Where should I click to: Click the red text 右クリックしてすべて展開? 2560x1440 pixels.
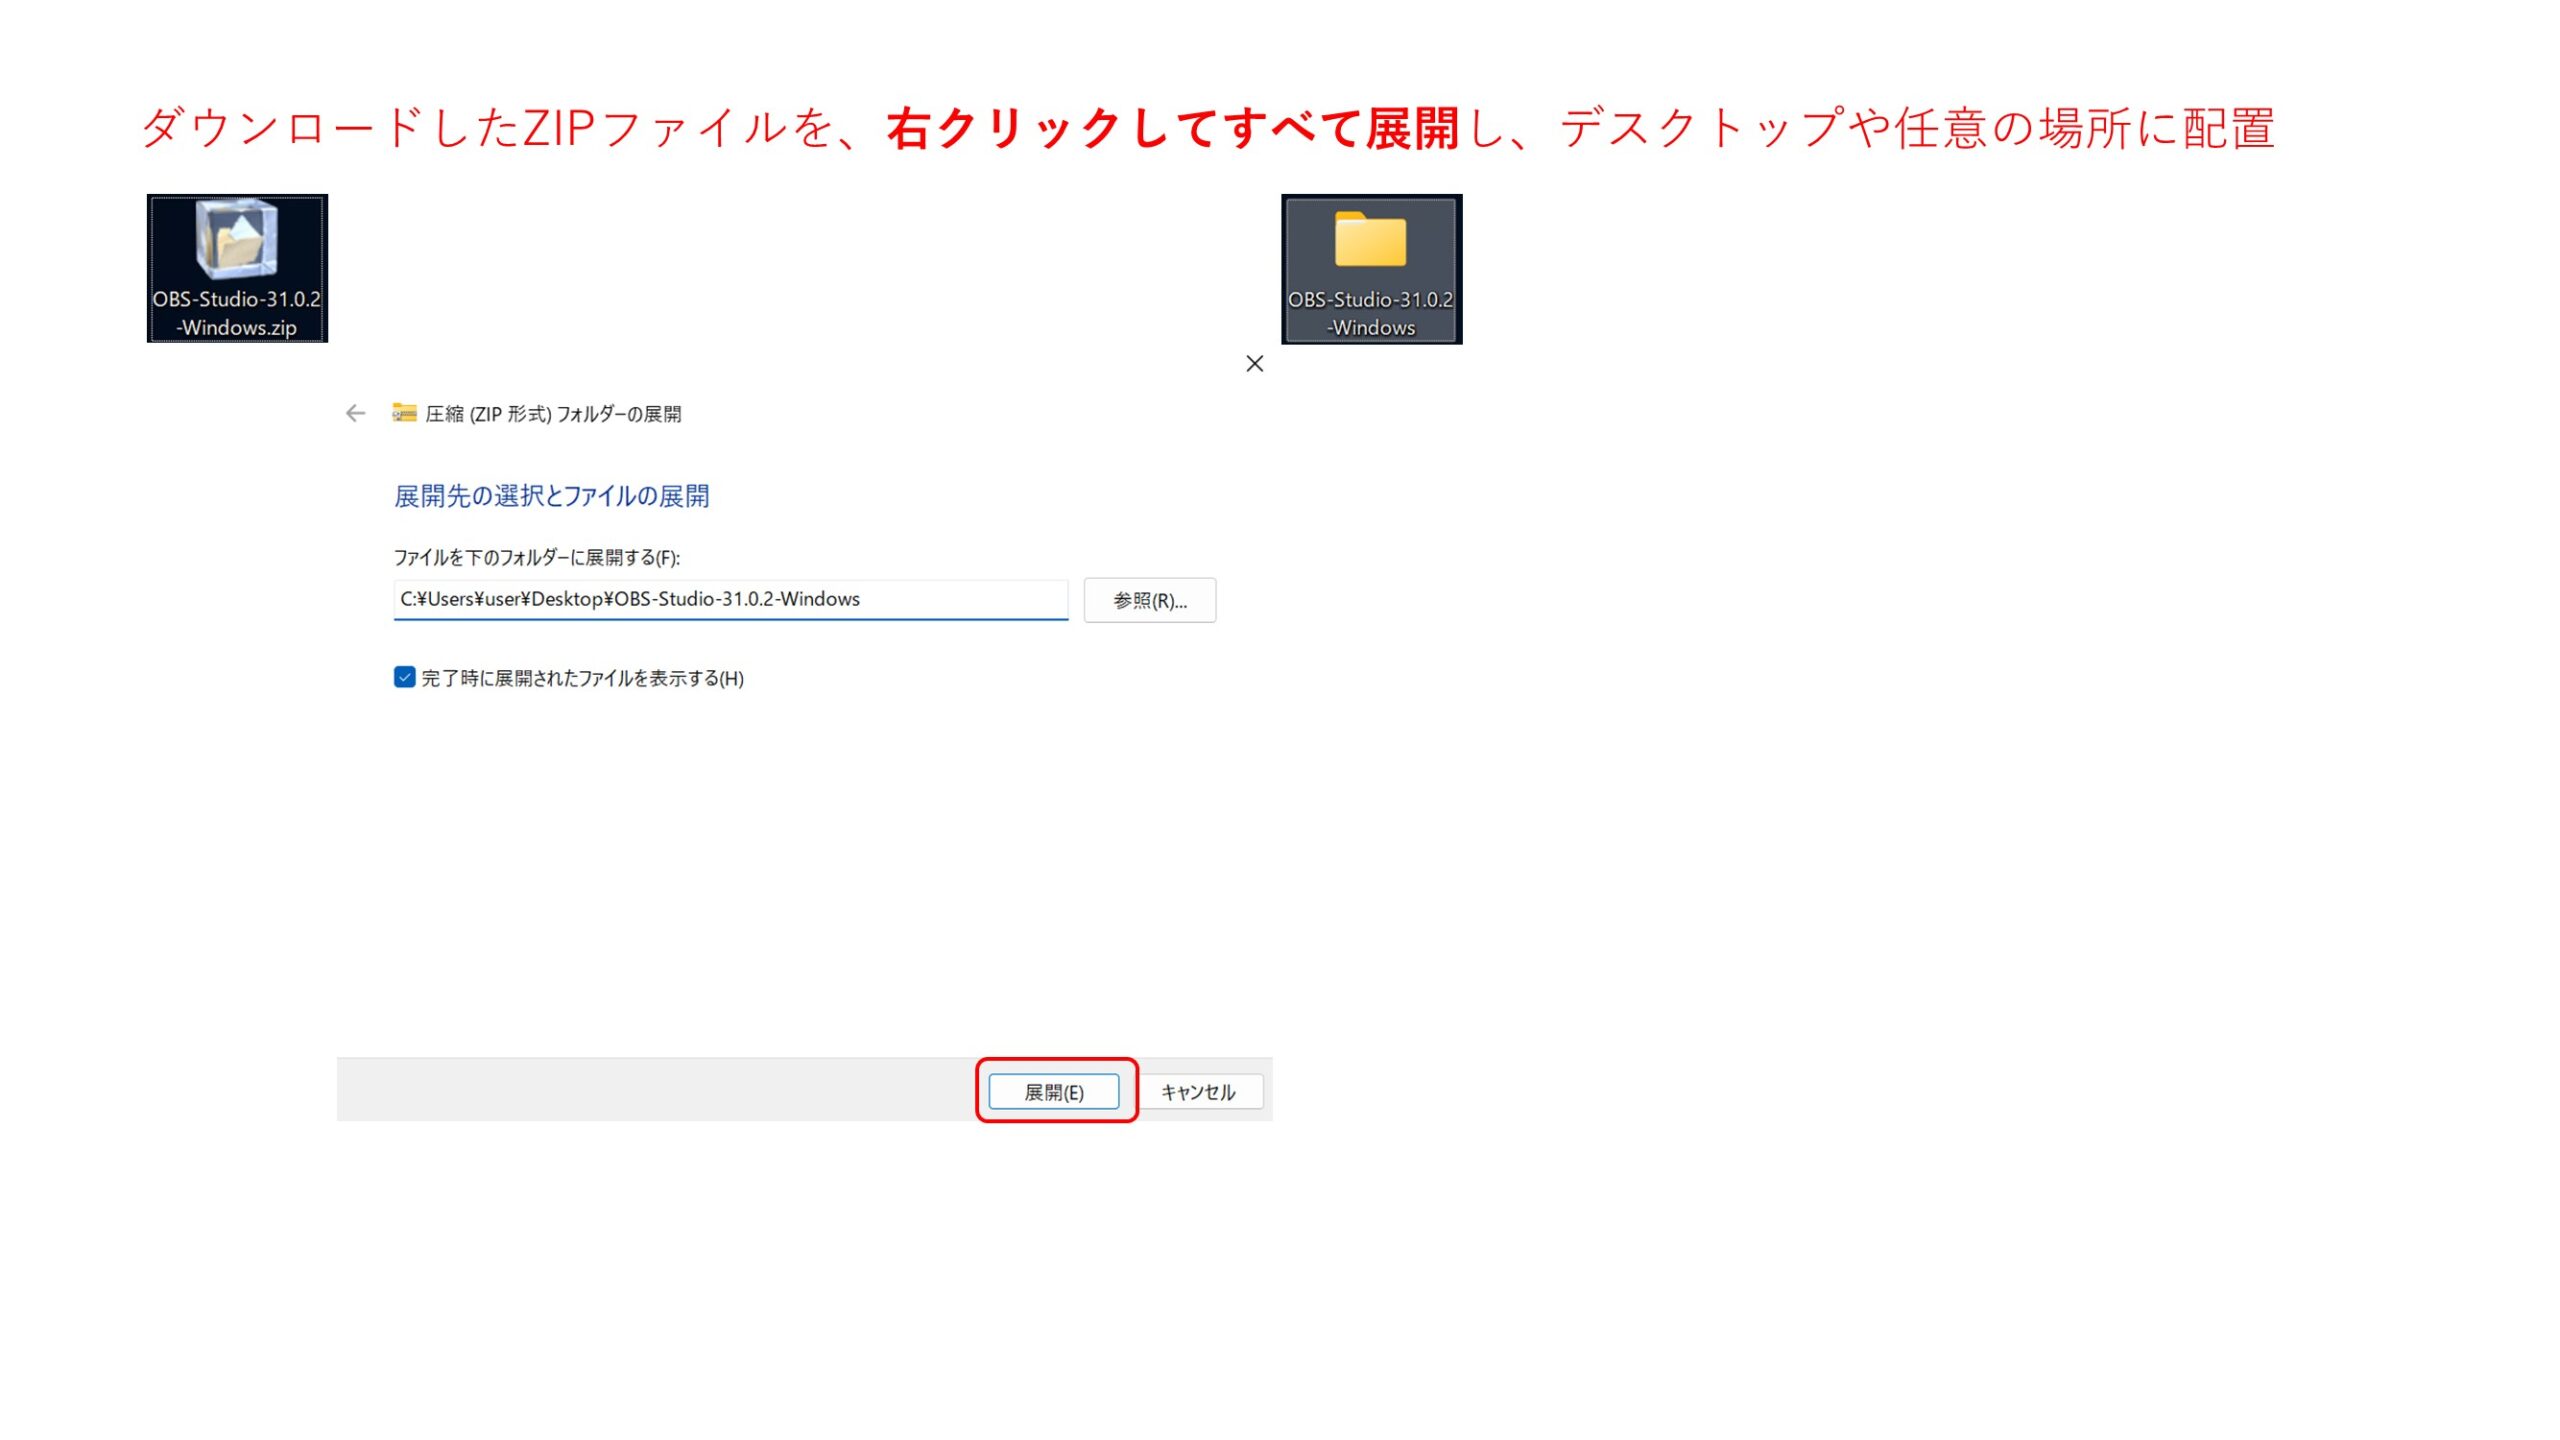[x=1172, y=128]
